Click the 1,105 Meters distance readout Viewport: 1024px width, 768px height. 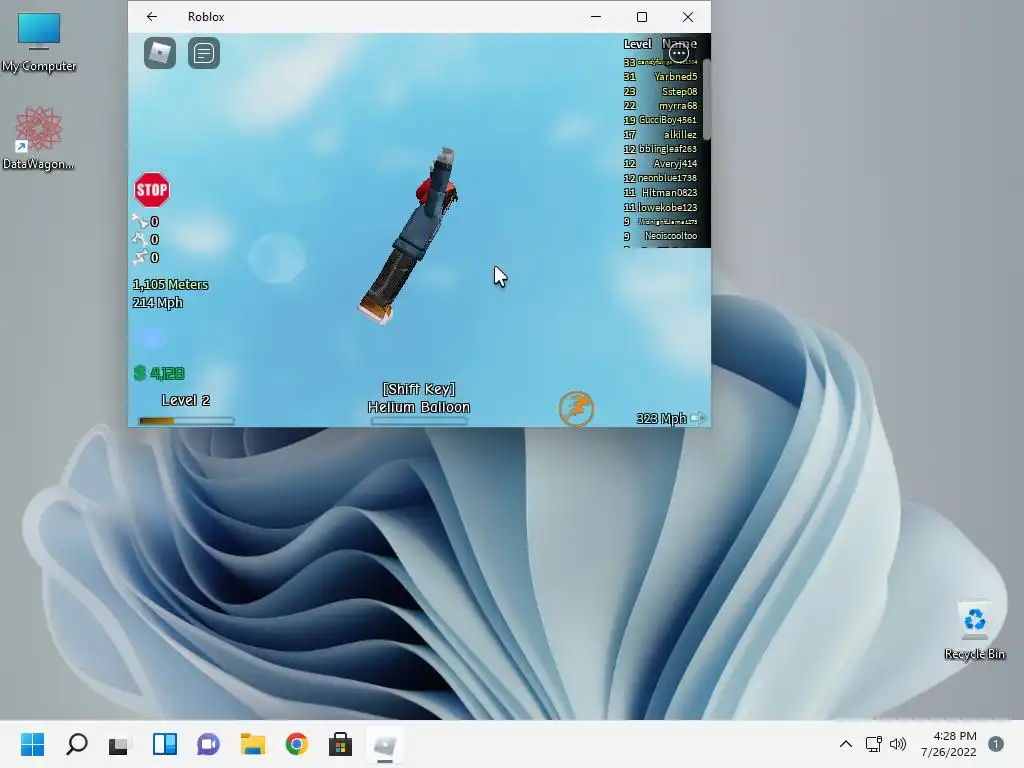pyautogui.click(x=170, y=285)
